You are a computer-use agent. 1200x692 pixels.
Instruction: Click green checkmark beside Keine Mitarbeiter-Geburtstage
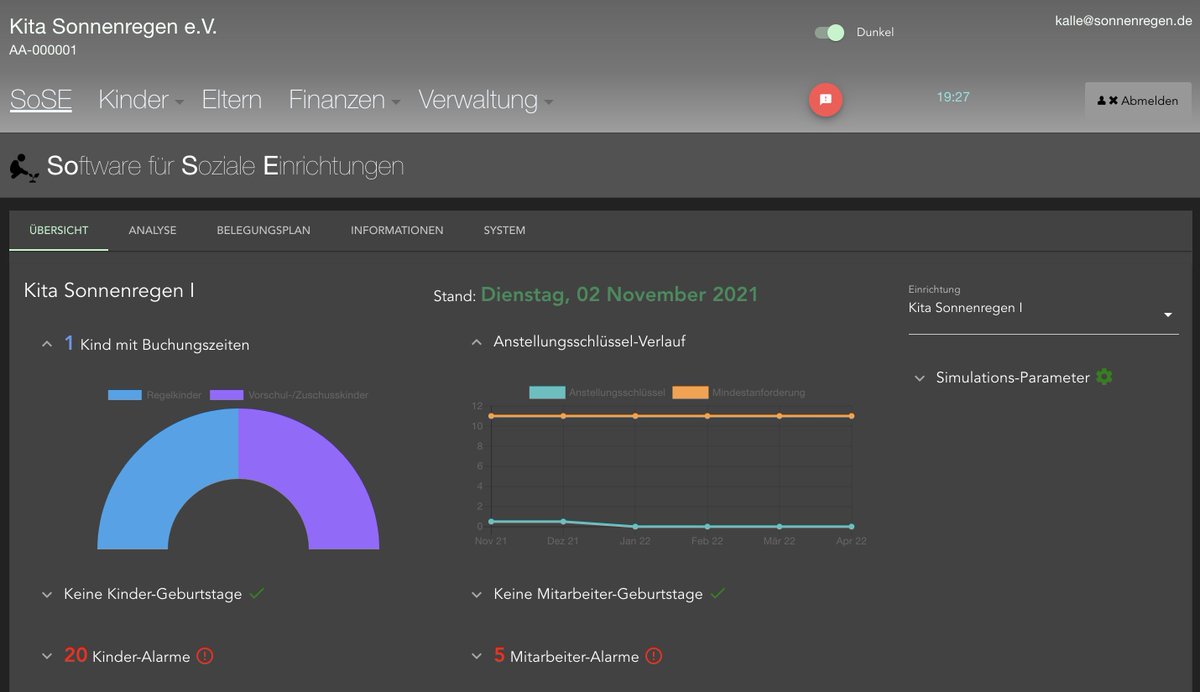click(718, 593)
